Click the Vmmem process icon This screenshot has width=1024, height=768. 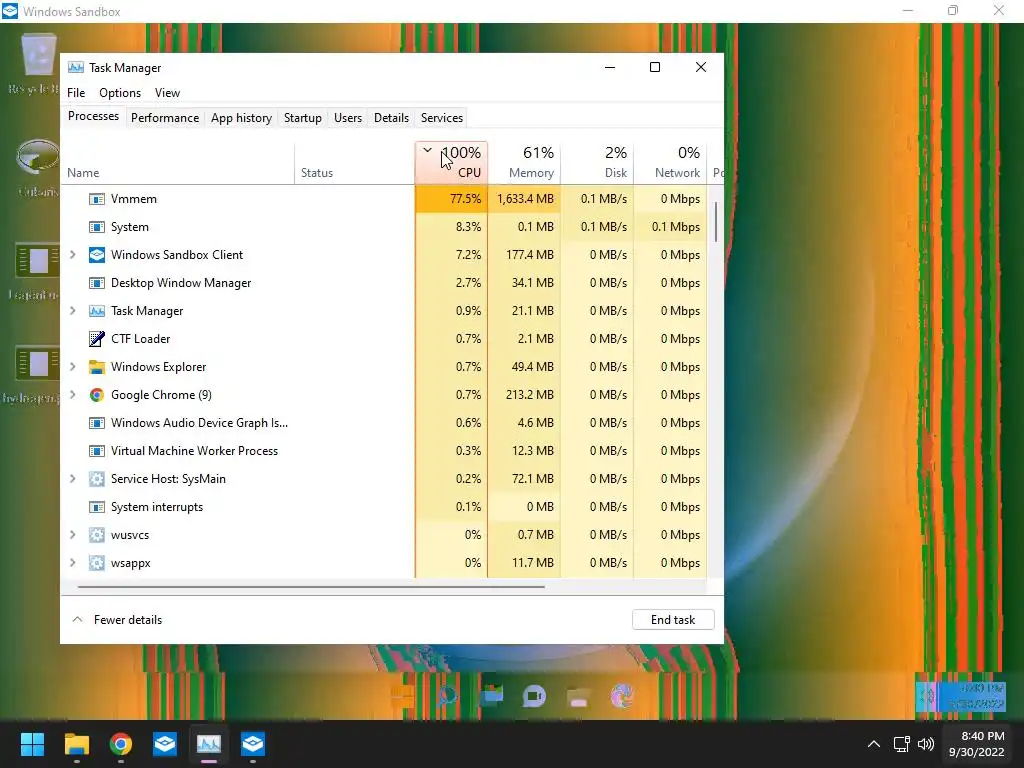click(x=97, y=199)
